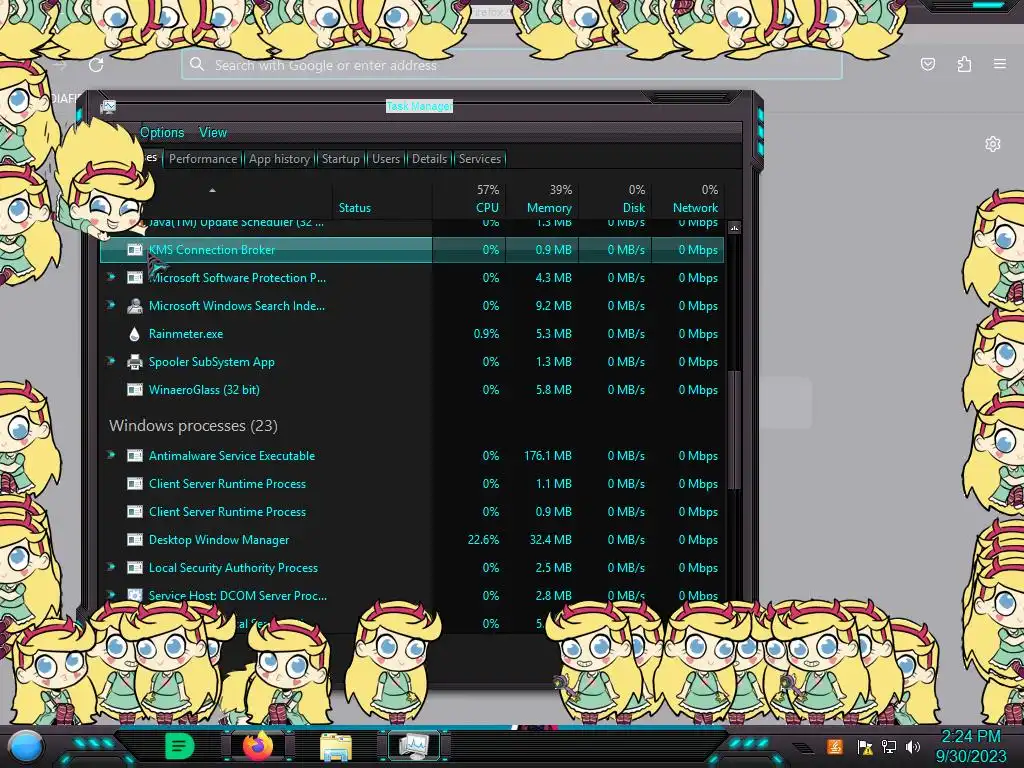Click the KMS Connection Broker process icon
This screenshot has height=768, width=1024.
pyautogui.click(x=135, y=249)
